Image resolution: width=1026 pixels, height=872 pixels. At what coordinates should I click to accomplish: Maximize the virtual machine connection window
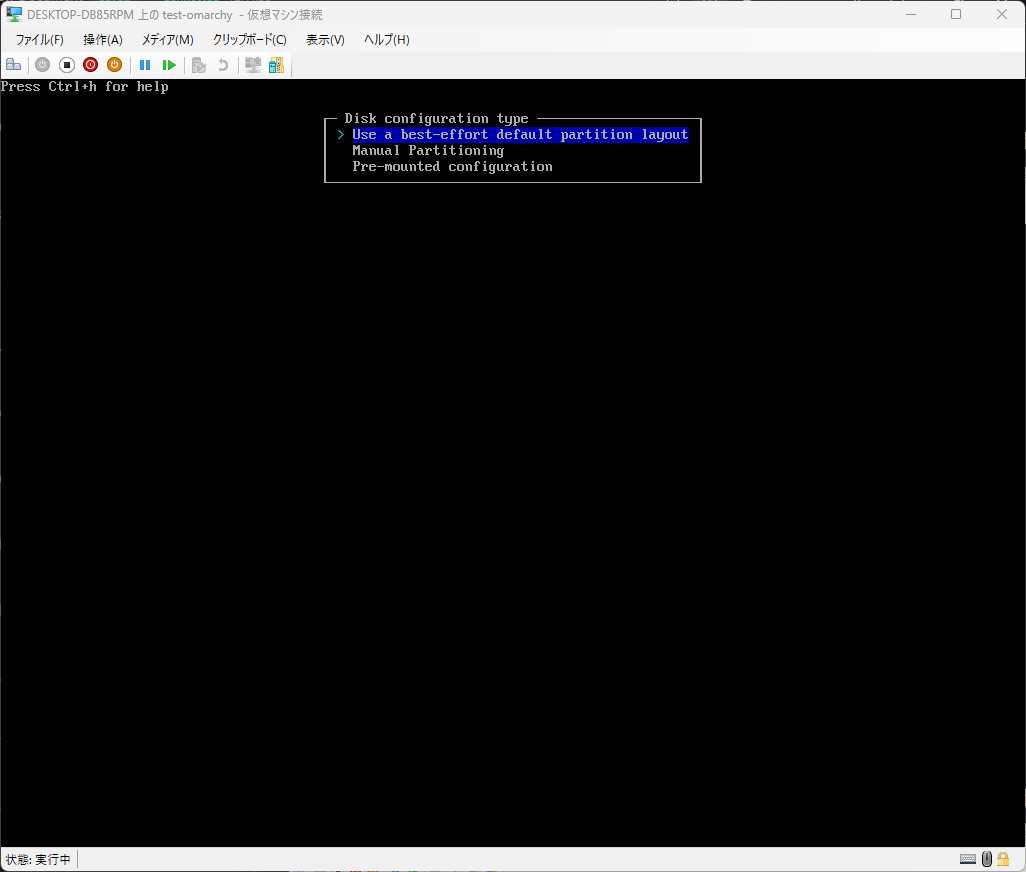pos(956,14)
